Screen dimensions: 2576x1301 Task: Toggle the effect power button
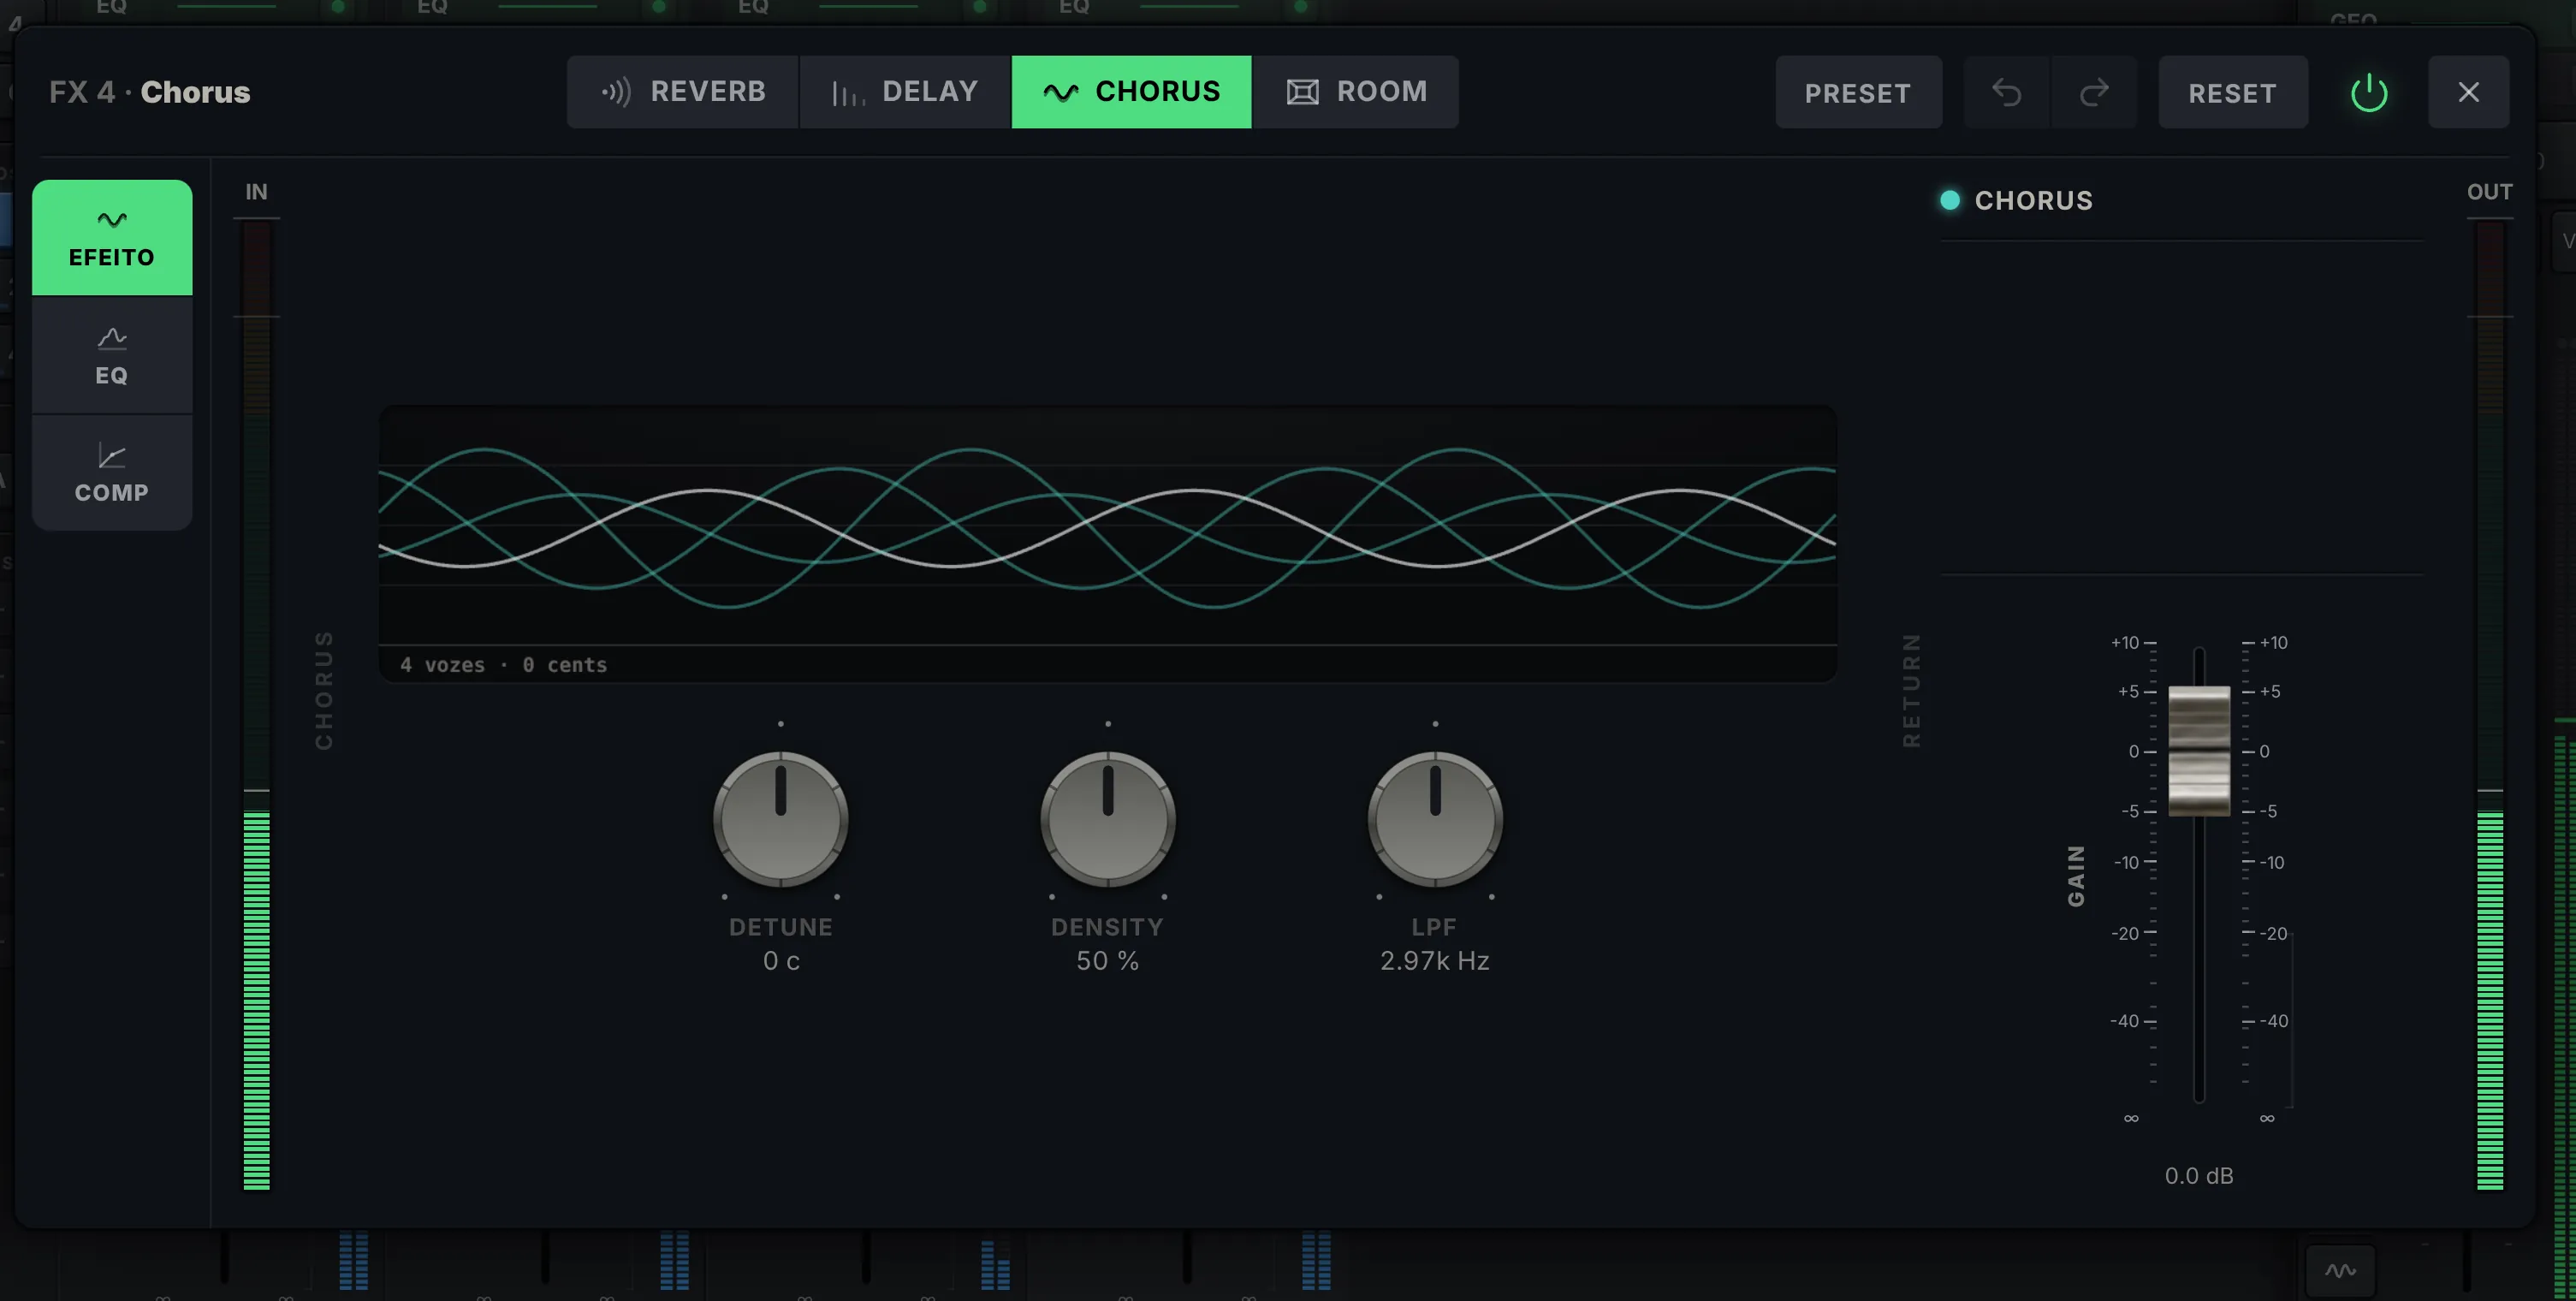pos(2368,93)
